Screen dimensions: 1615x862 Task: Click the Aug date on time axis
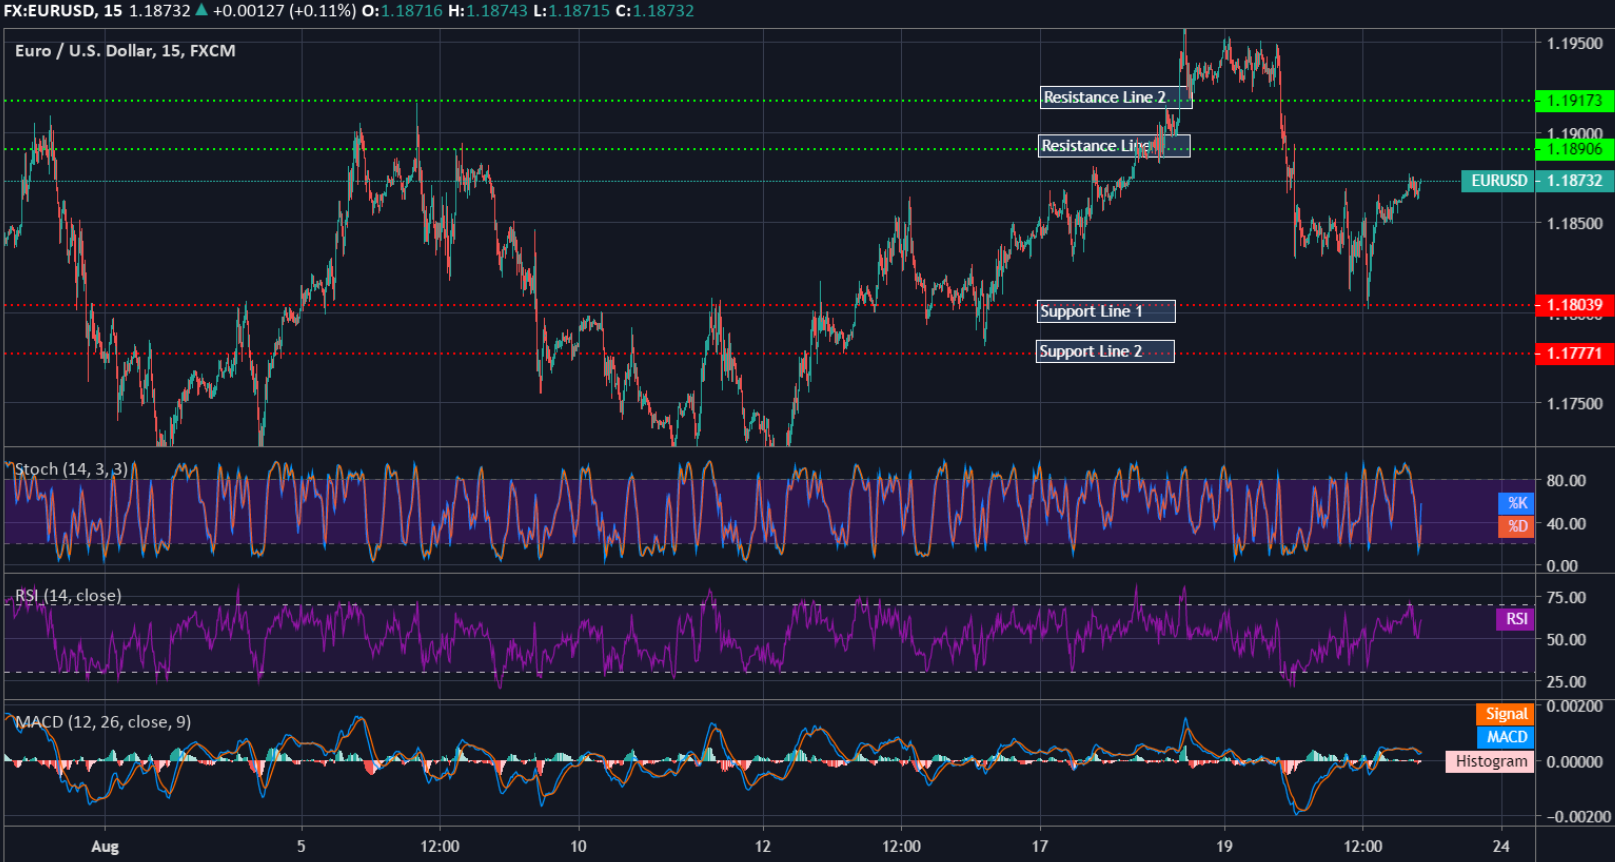105,847
